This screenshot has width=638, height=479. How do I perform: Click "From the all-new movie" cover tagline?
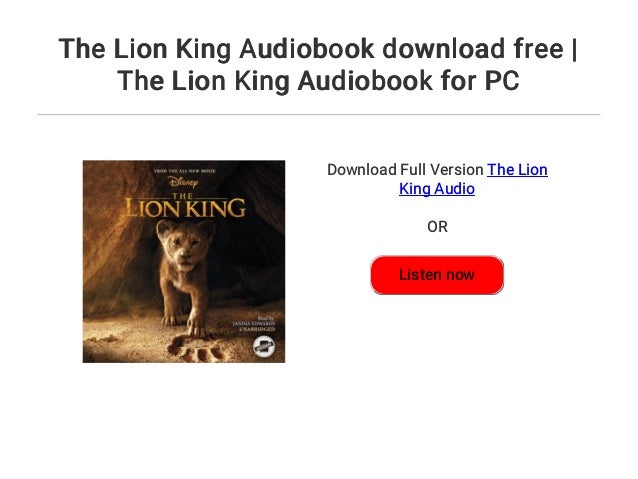pyautogui.click(x=184, y=171)
